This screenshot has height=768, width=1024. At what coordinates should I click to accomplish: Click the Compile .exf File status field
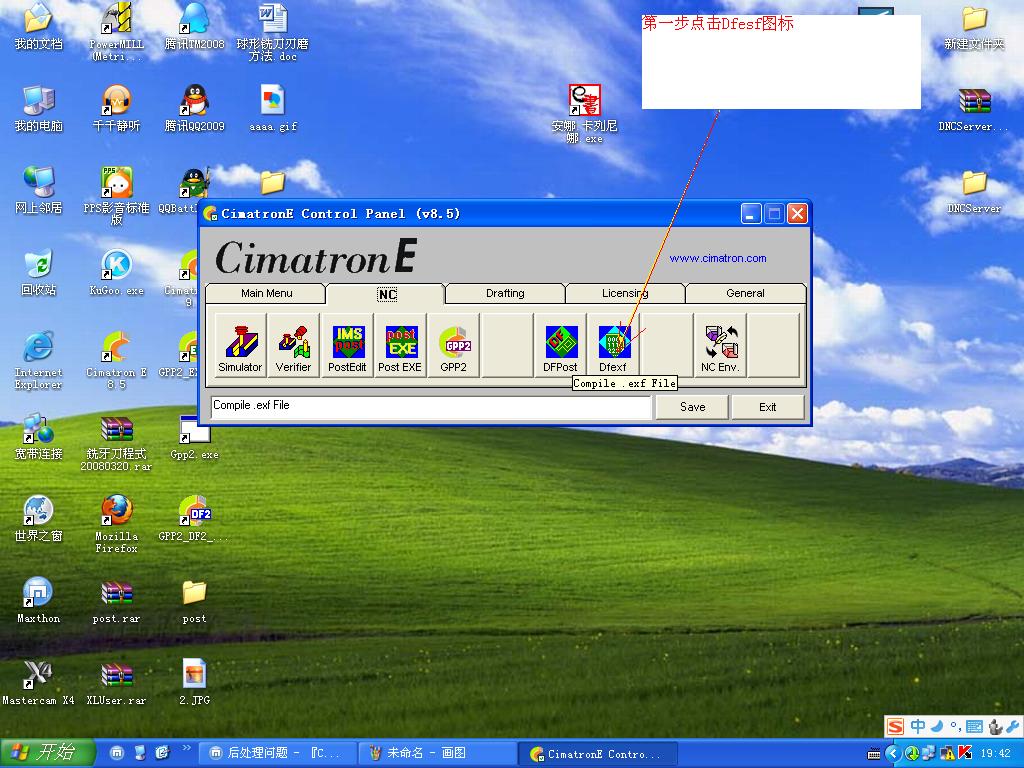point(431,406)
